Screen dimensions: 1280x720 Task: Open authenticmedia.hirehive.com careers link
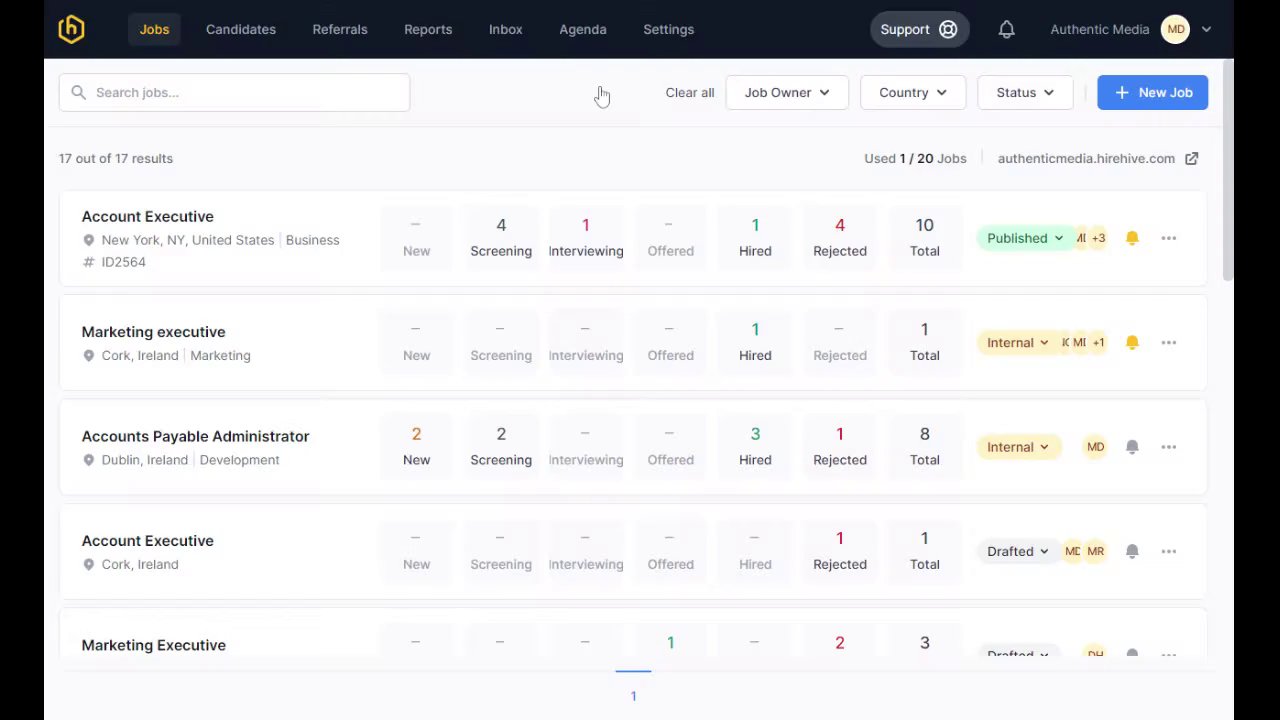point(1086,158)
